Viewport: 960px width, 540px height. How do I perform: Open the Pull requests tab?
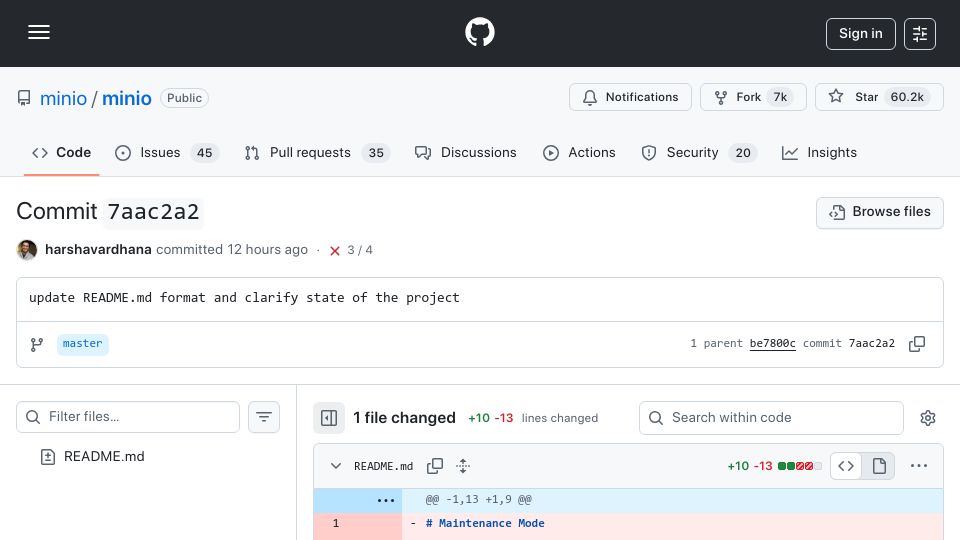coord(317,152)
